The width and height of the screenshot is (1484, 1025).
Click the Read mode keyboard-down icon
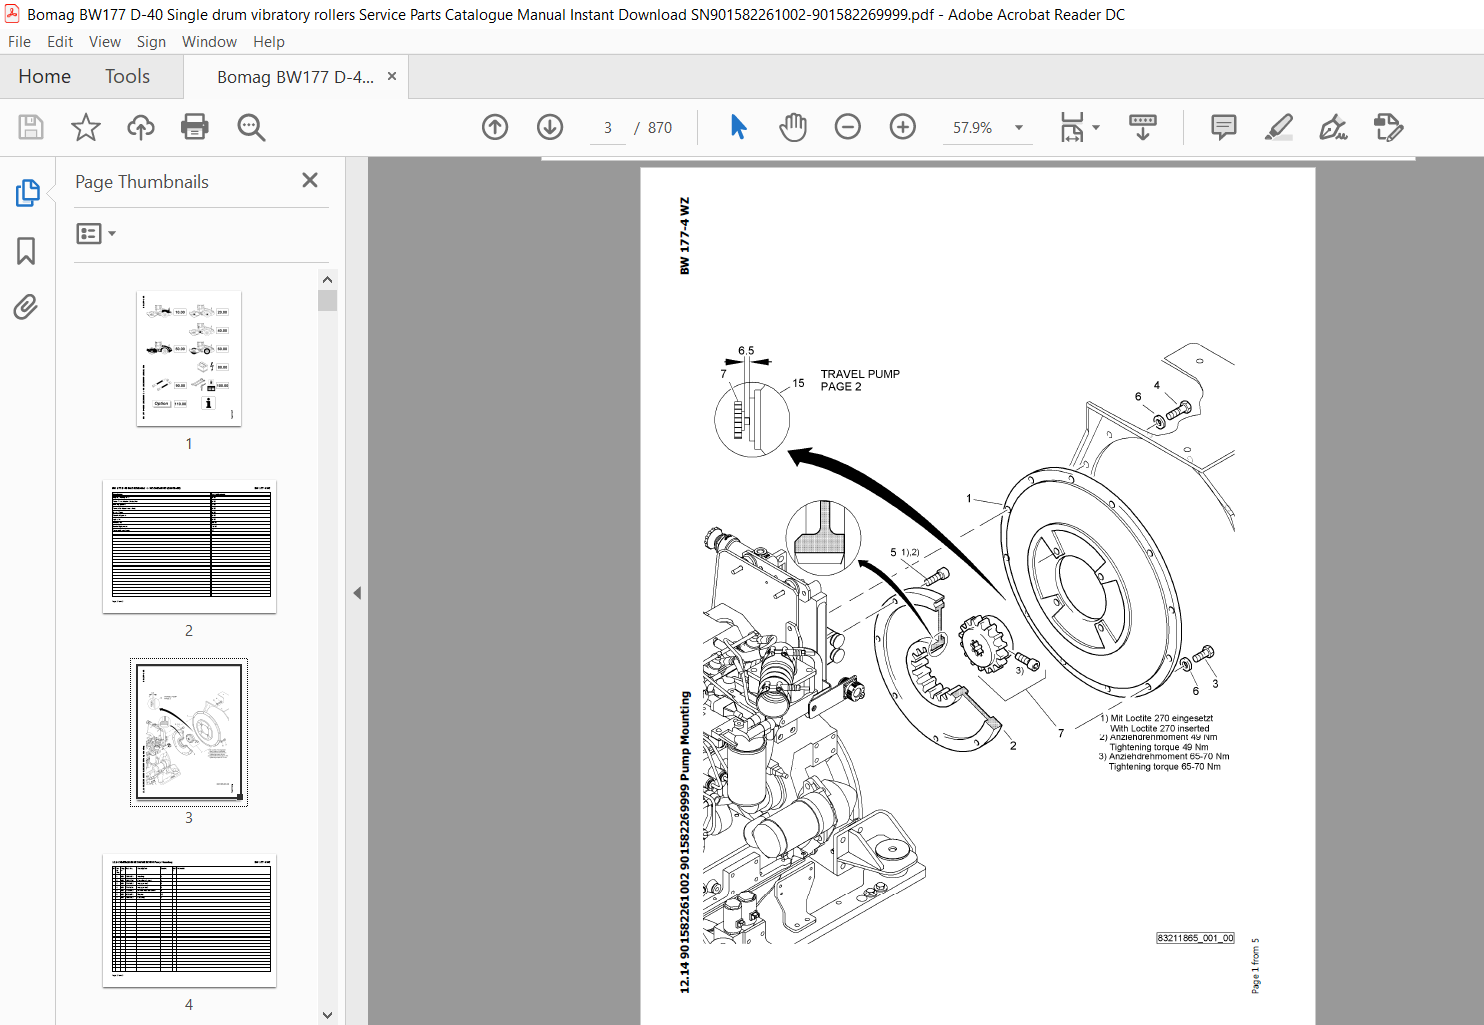[1143, 127]
